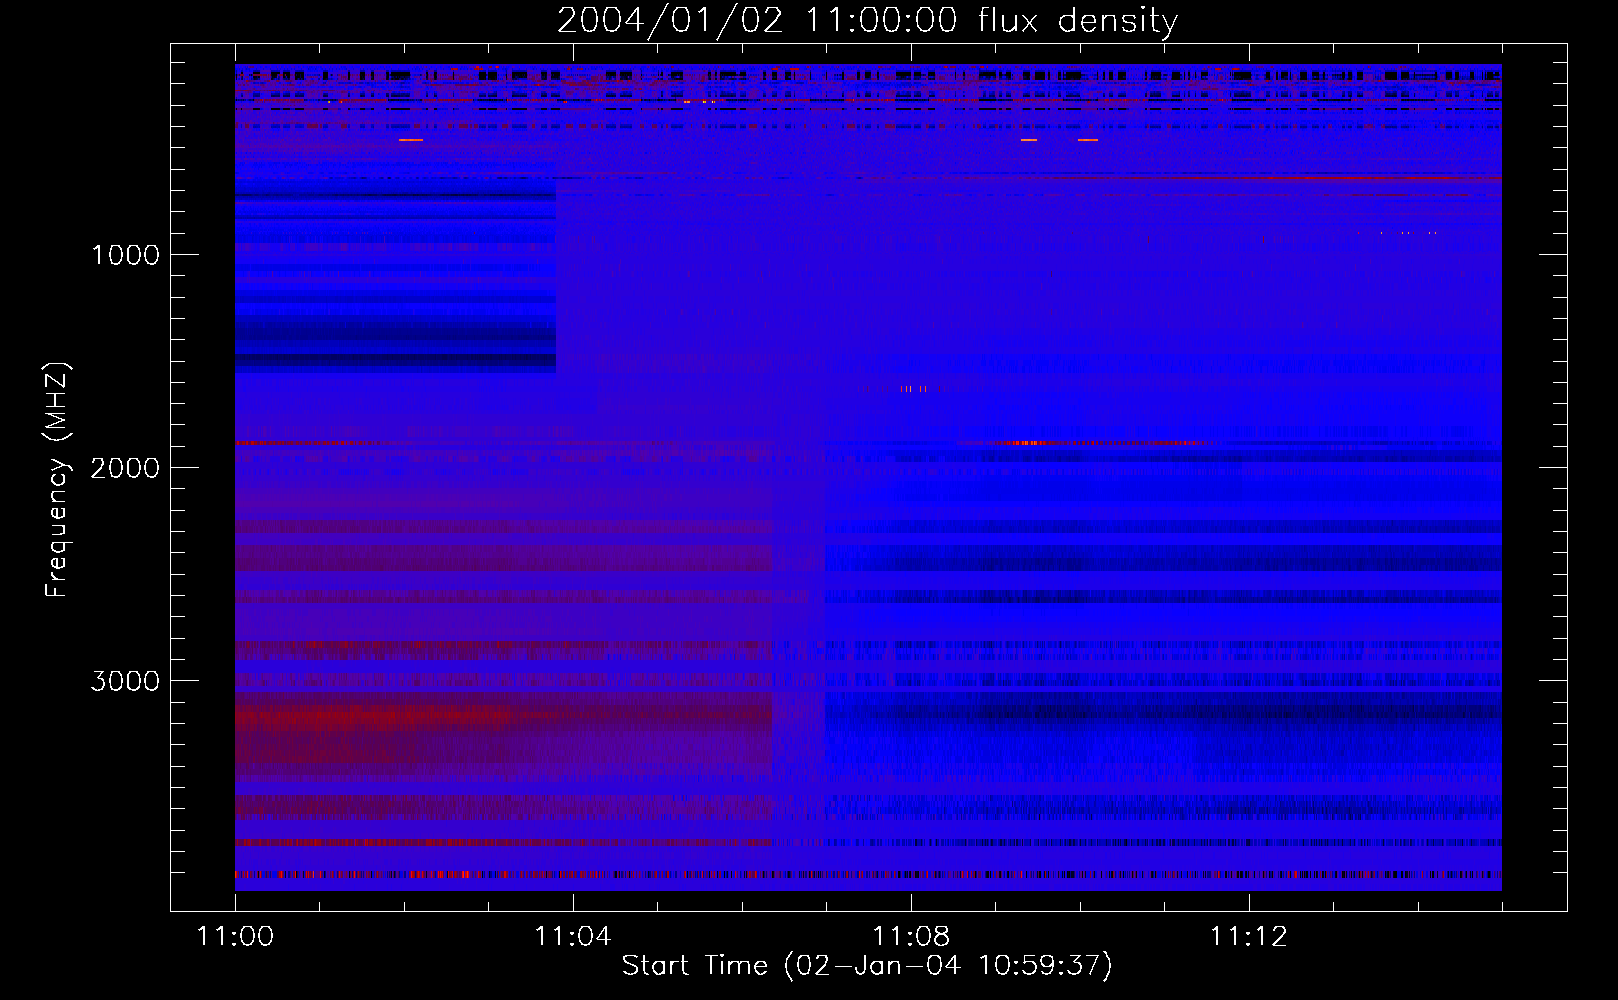Click the 2000 frequency tick label
Image resolution: width=1618 pixels, height=1000 pixels.
click(125, 468)
